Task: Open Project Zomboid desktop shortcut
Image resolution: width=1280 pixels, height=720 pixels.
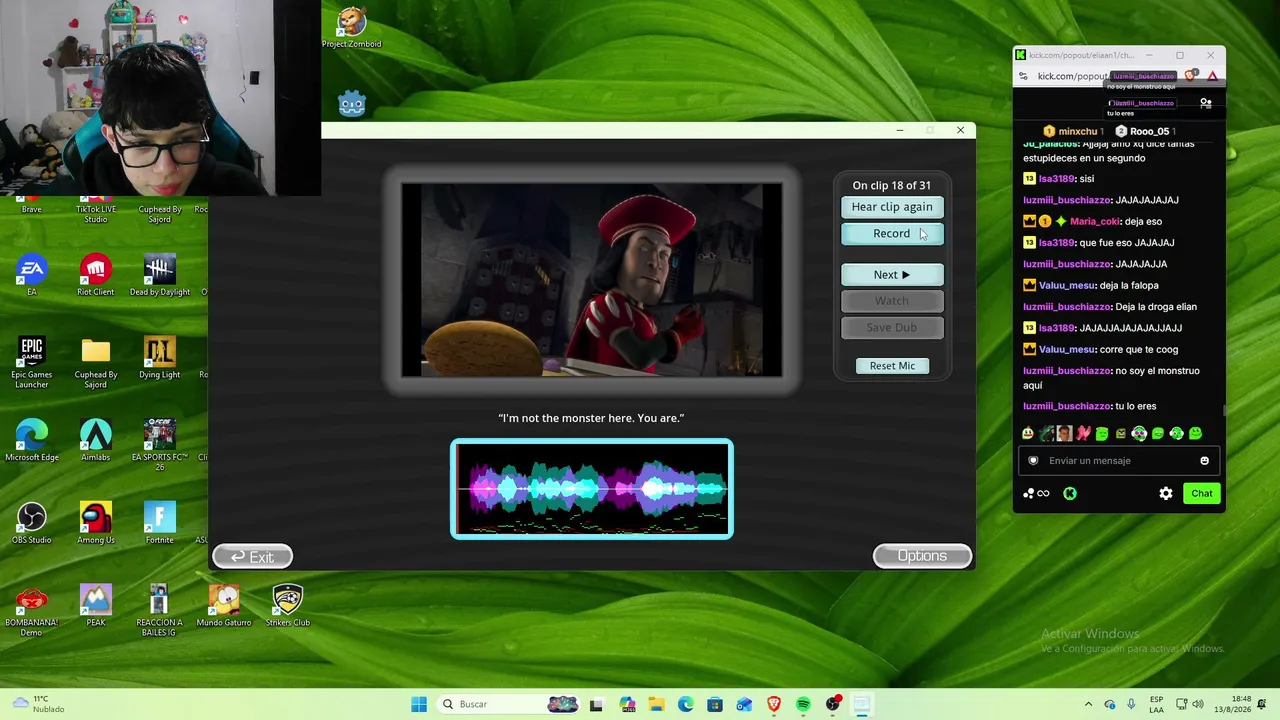Action: point(351,28)
